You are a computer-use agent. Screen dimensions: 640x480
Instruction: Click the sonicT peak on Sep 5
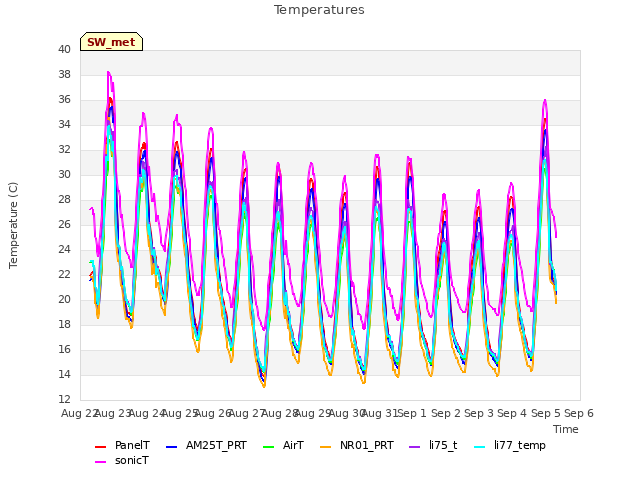[545, 100]
